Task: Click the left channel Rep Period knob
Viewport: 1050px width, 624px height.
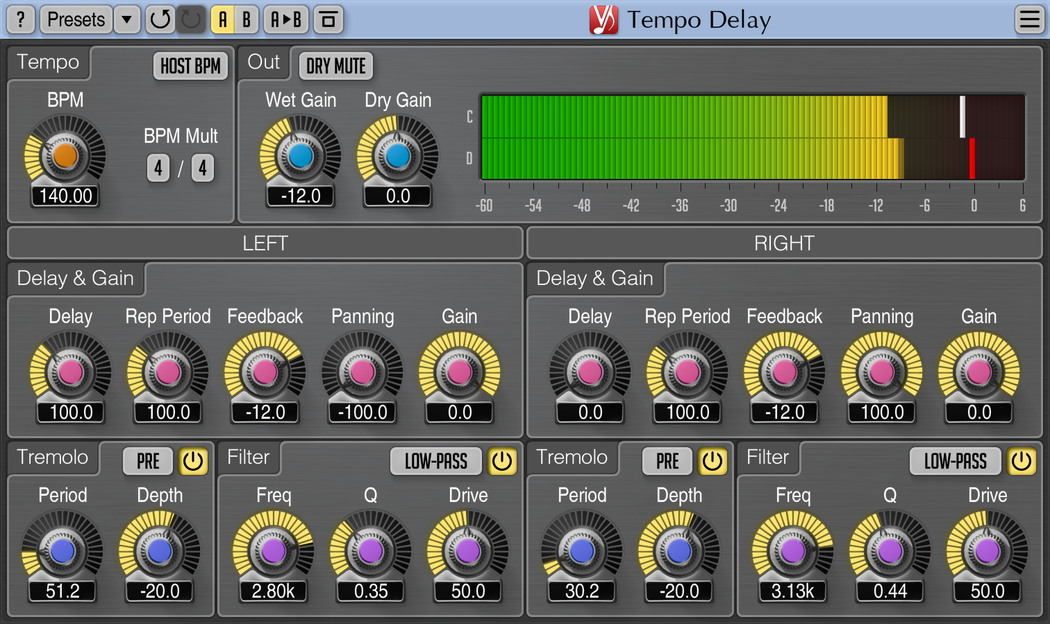Action: (x=168, y=372)
